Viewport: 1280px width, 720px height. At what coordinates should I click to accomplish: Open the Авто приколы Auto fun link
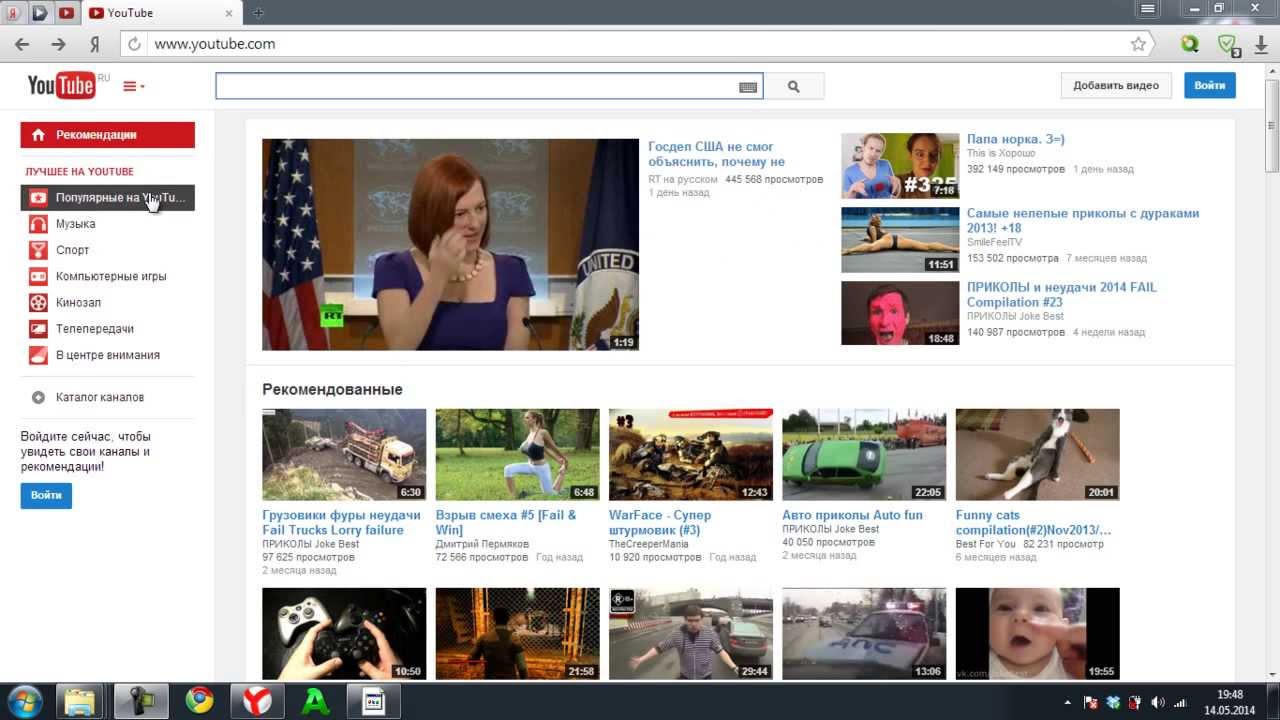852,515
